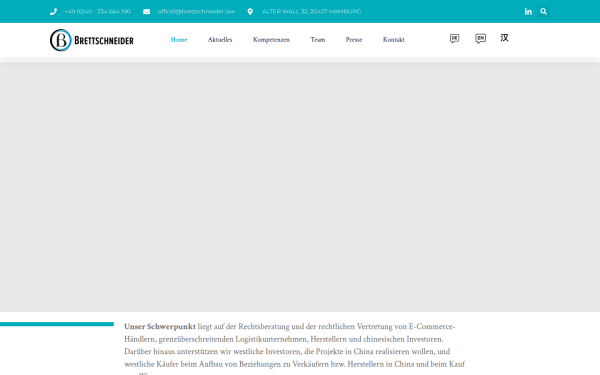Open the Team menu item

(318, 40)
